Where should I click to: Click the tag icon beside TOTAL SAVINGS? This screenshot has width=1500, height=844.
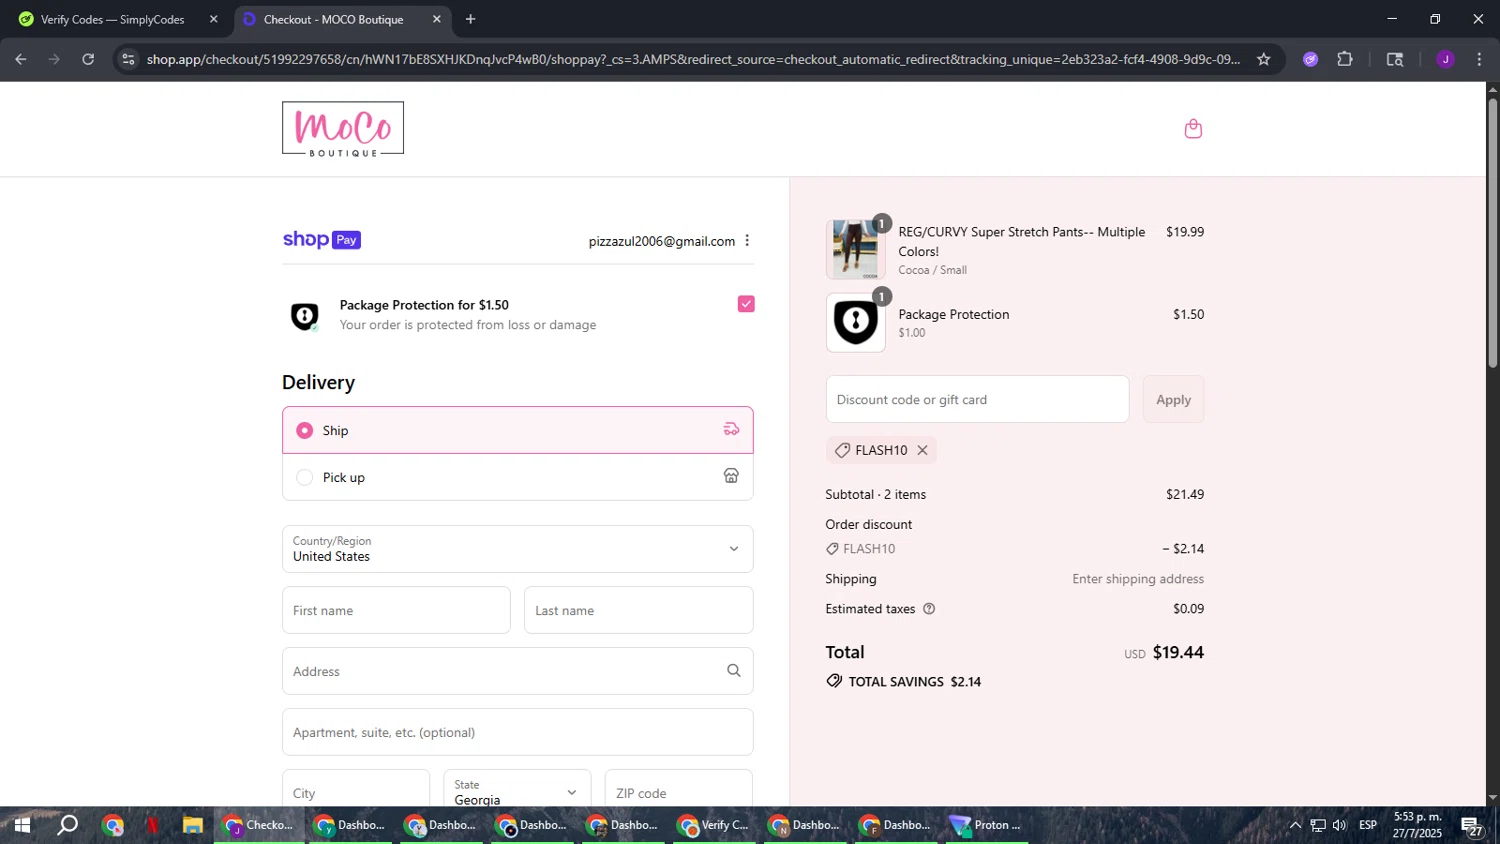click(x=834, y=681)
